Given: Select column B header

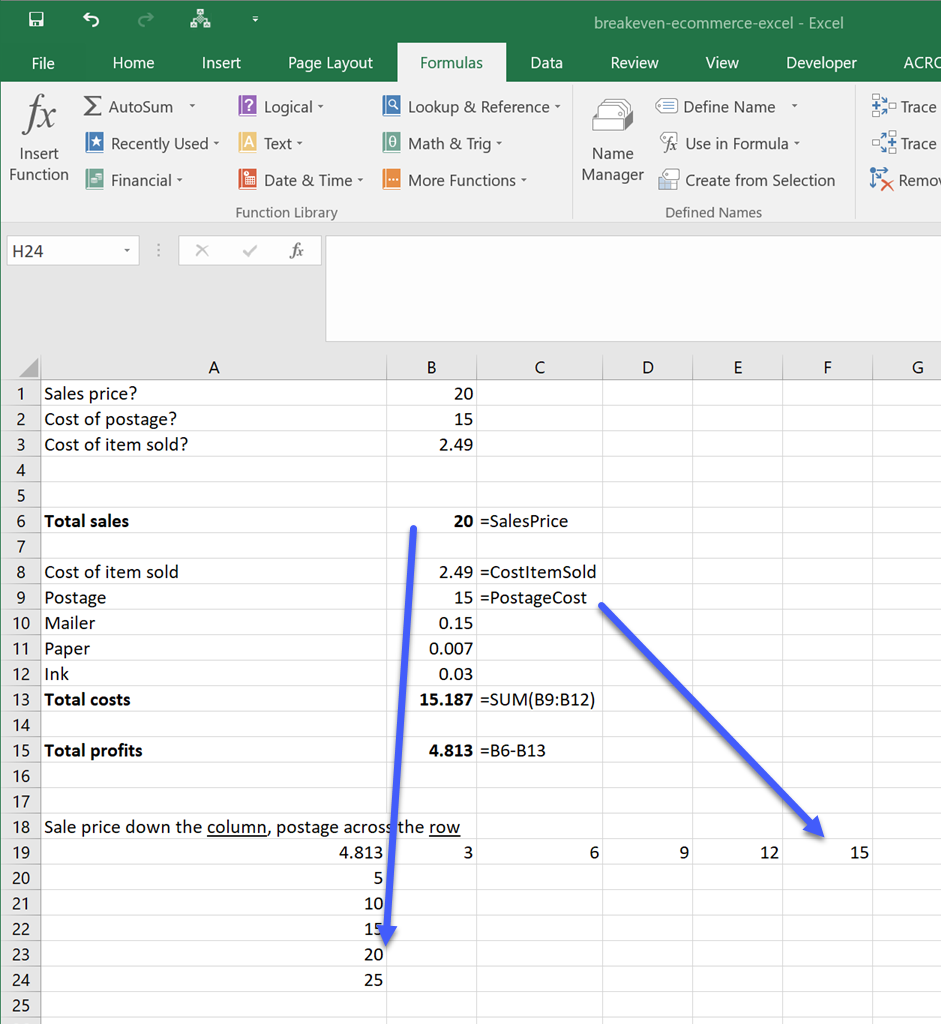Looking at the screenshot, I should (x=431, y=368).
